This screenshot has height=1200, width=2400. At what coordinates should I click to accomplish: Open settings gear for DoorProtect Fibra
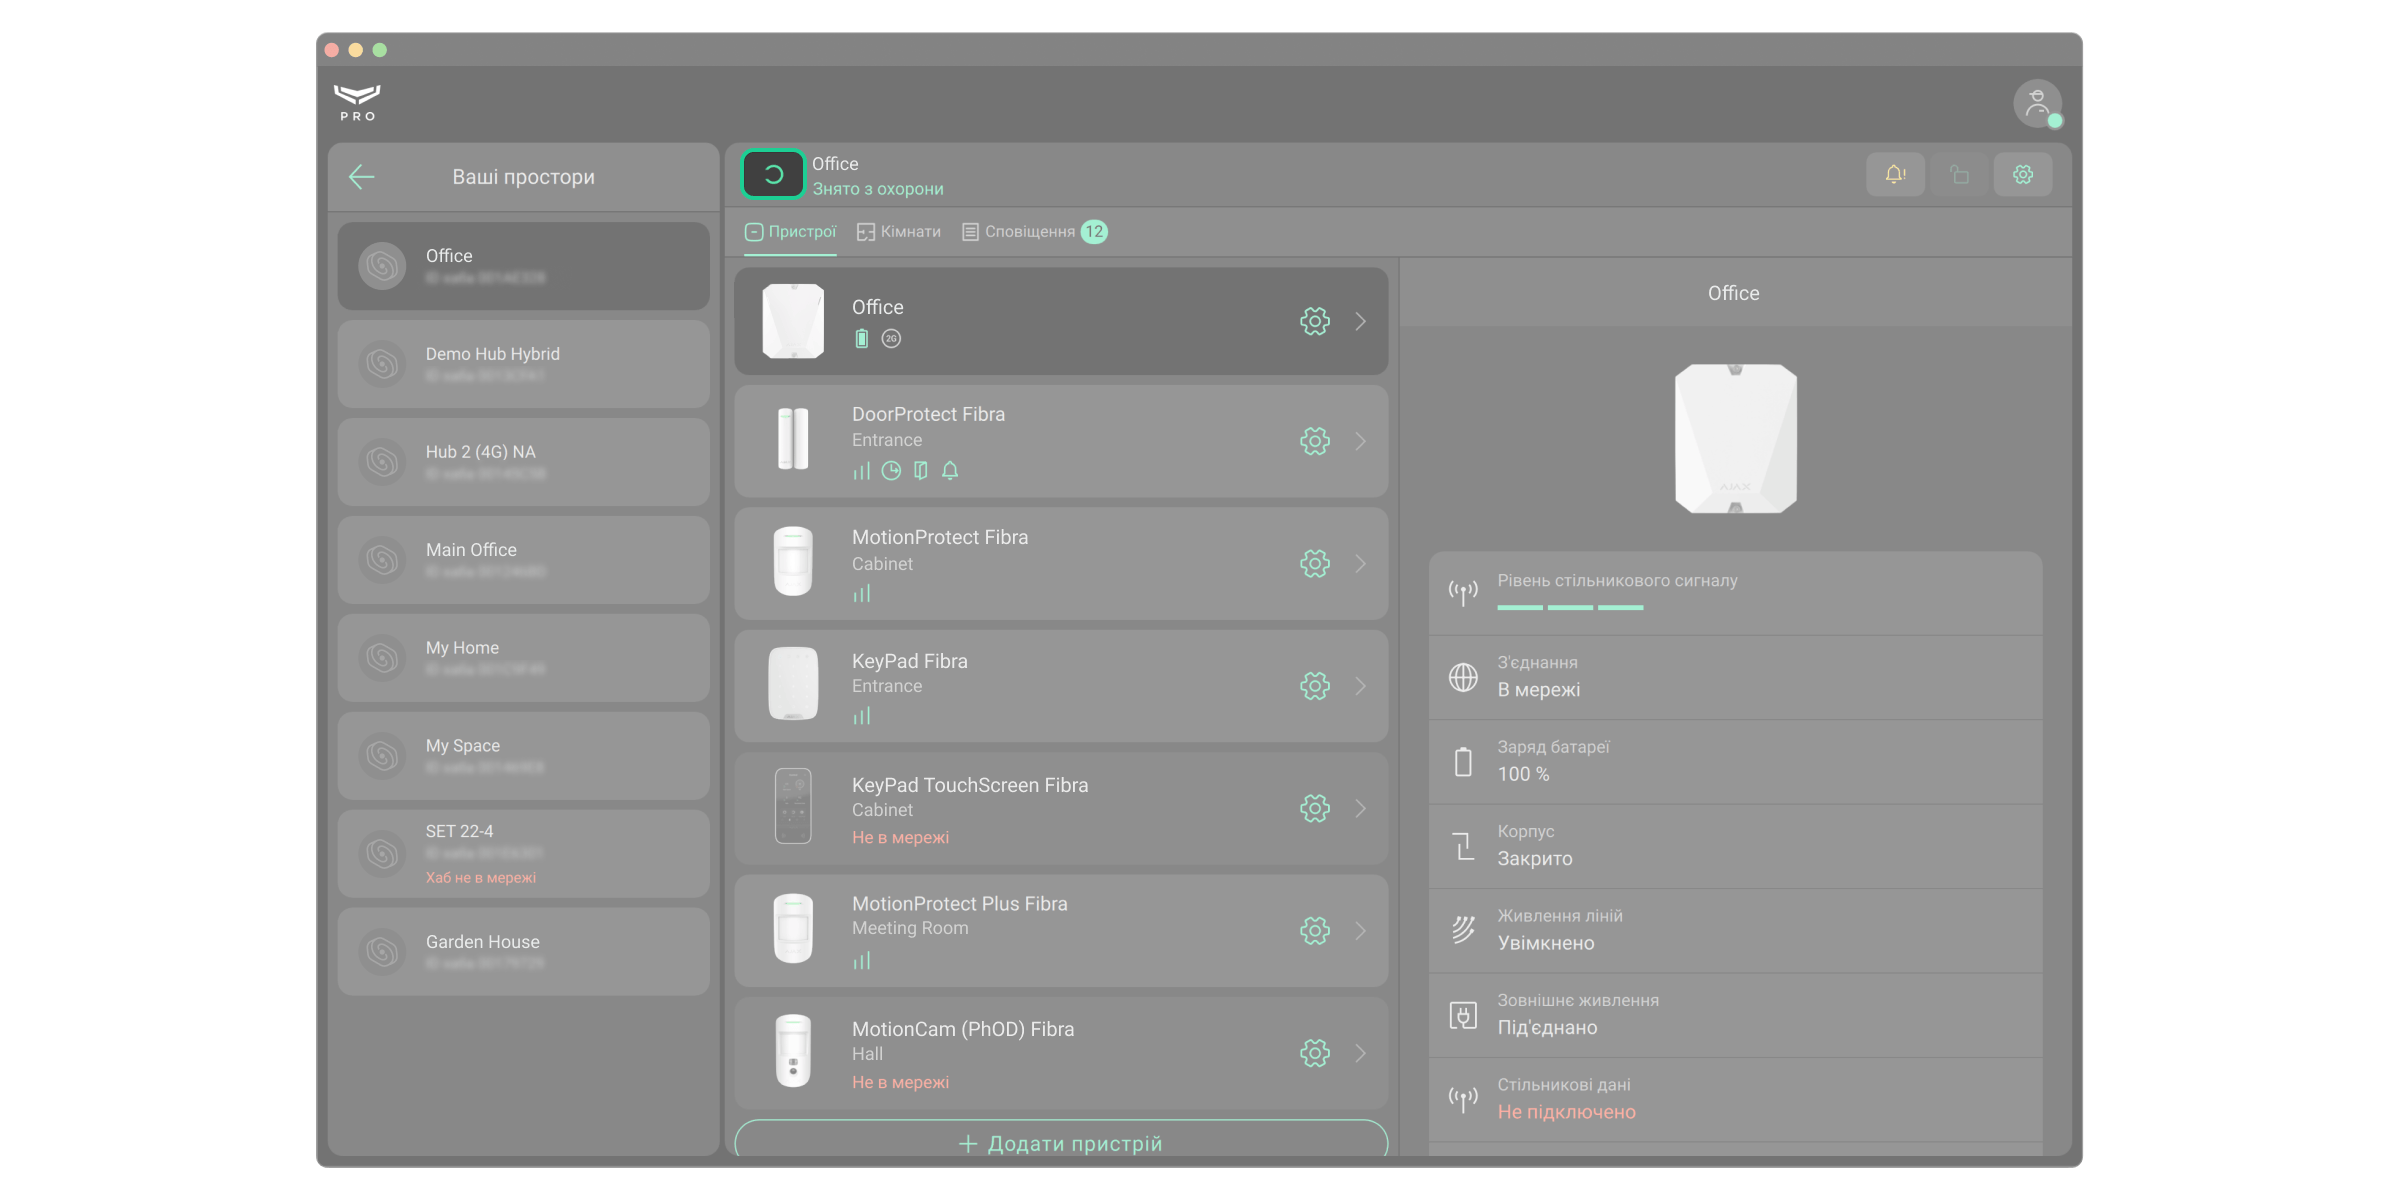pos(1315,441)
